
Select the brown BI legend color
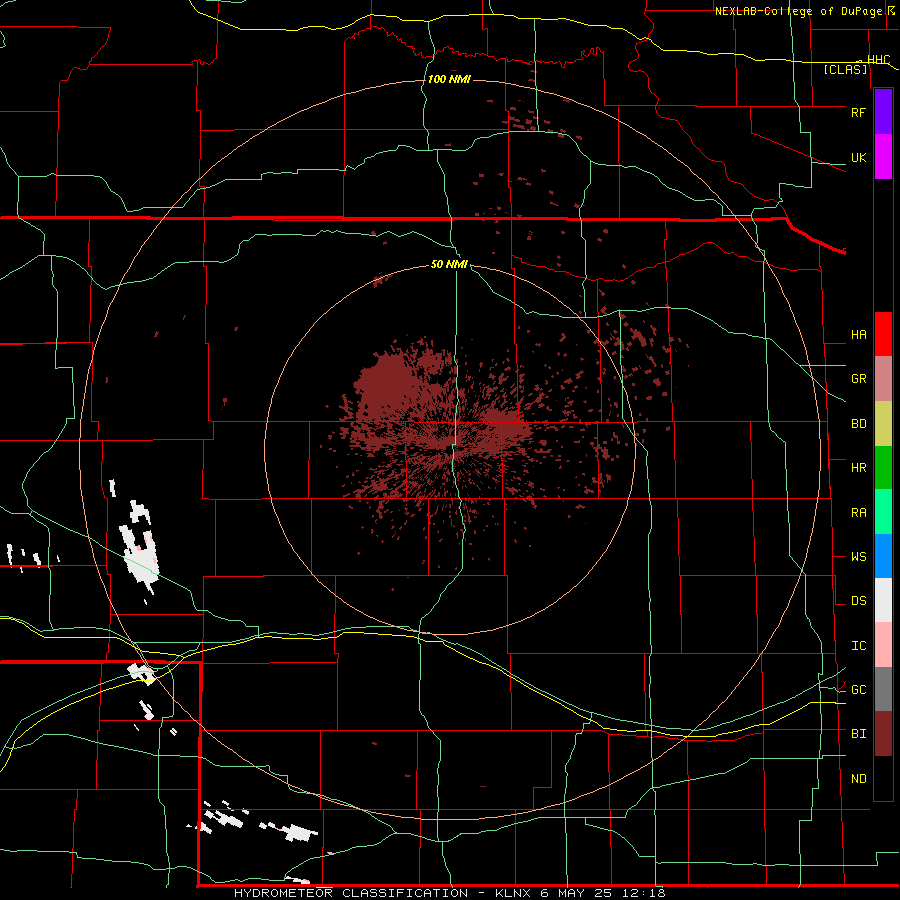883,734
